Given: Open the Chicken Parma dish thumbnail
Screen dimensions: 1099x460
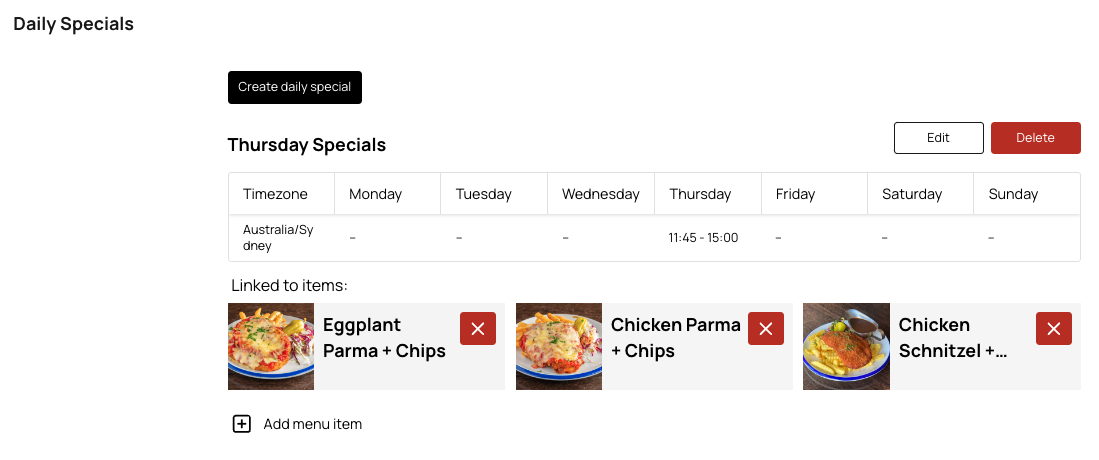Looking at the screenshot, I should (x=559, y=346).
